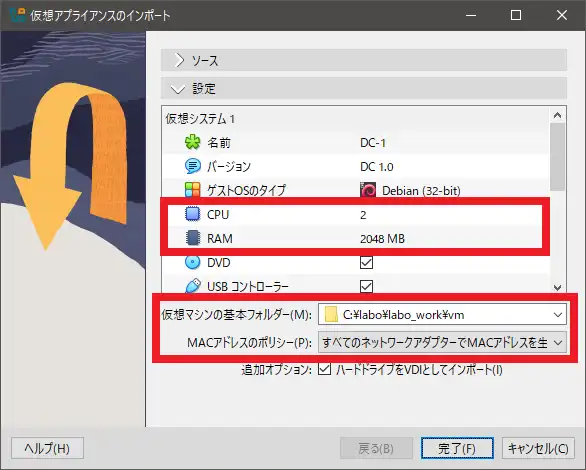This screenshot has width=586, height=470.
Task: Maximize the import appliance window
Action: 516,15
